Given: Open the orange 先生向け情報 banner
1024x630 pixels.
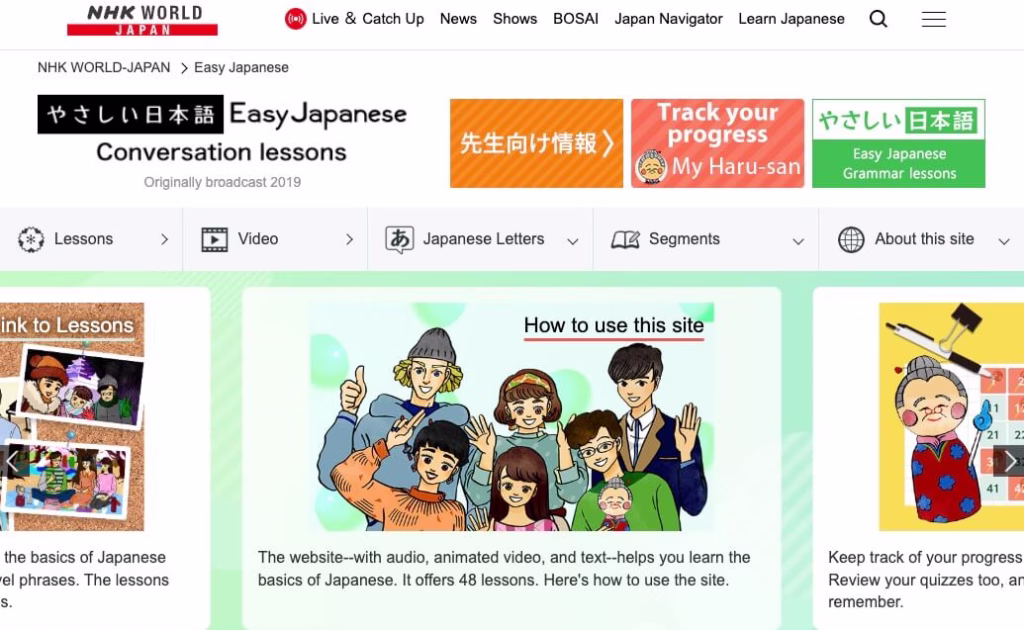Looking at the screenshot, I should tap(536, 144).
